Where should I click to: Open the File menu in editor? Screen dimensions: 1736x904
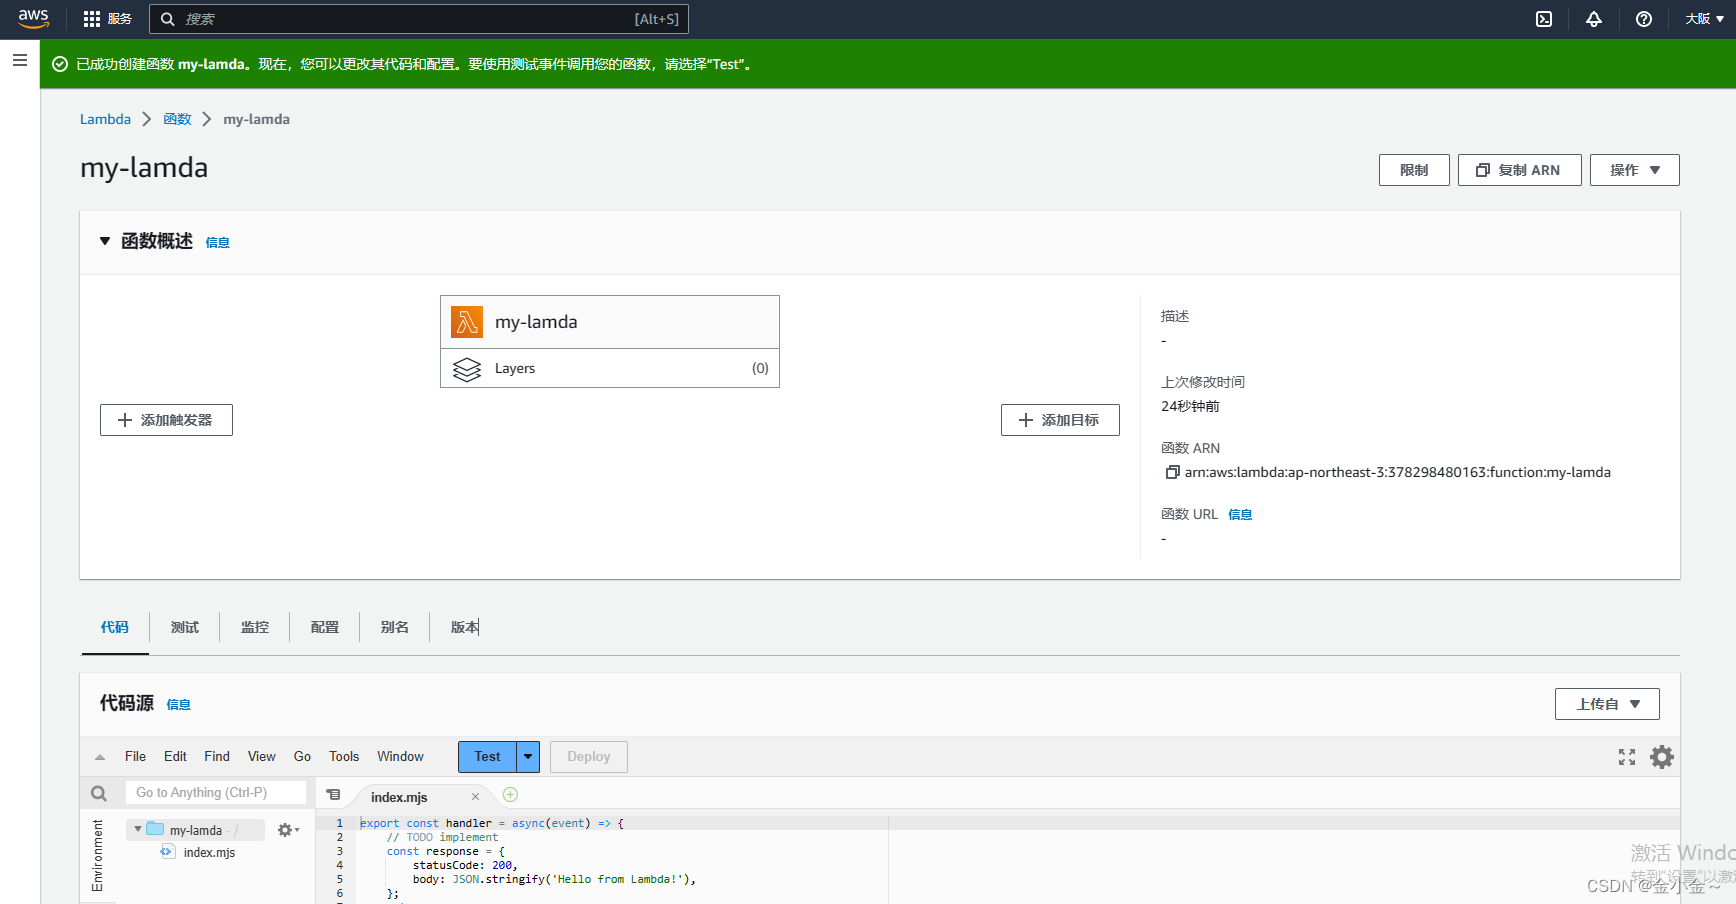pos(135,757)
